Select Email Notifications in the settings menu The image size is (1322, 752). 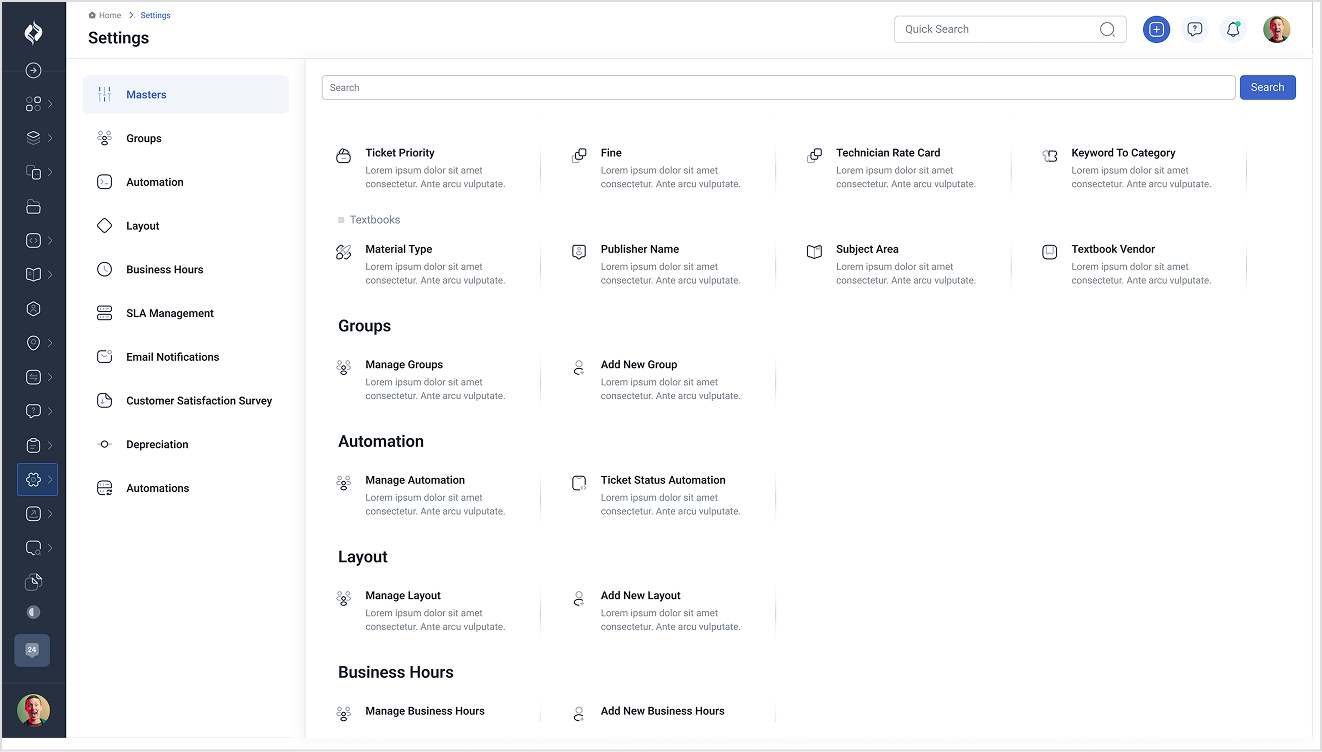(x=172, y=356)
